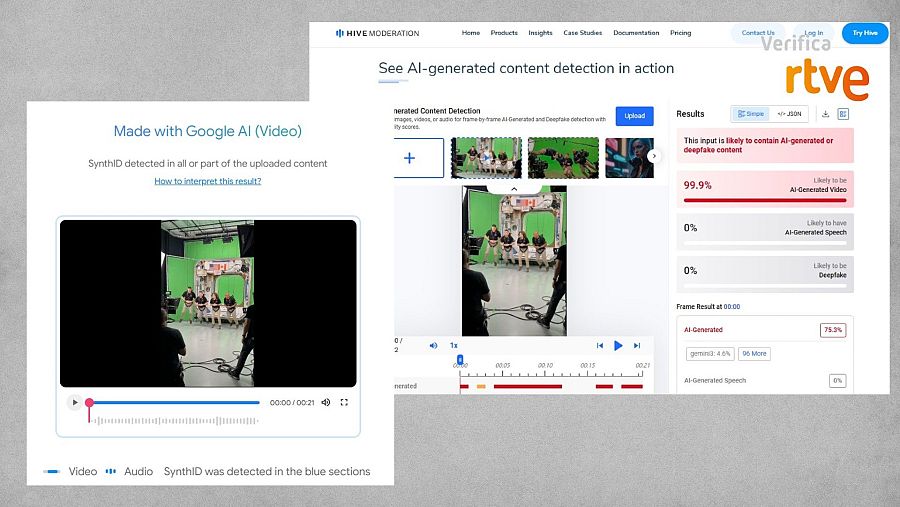Switch results to JSON view

pyautogui.click(x=789, y=114)
